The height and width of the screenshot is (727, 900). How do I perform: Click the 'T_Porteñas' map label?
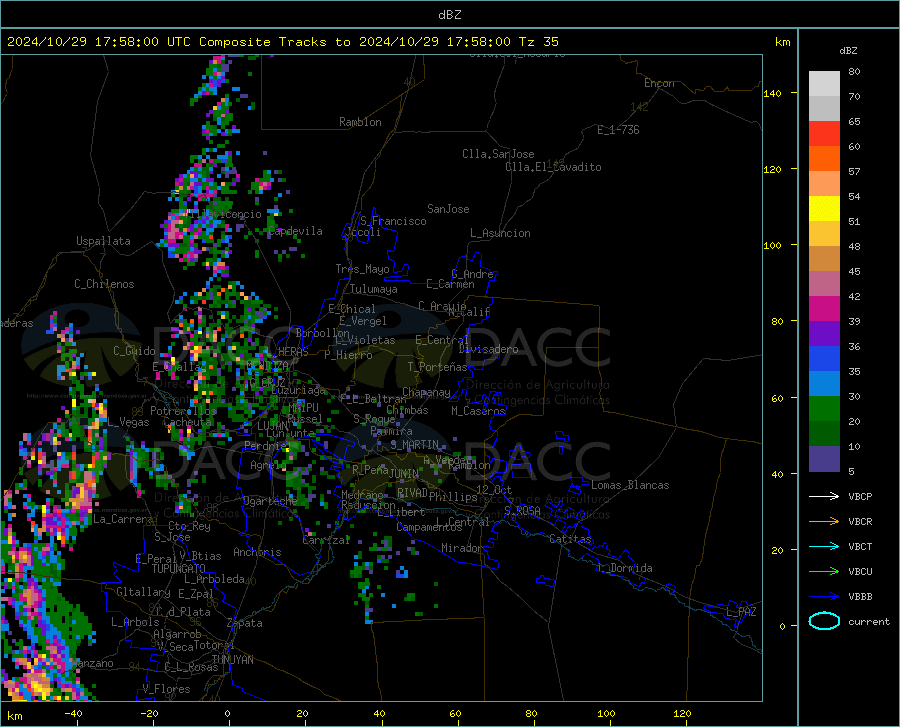pos(437,367)
